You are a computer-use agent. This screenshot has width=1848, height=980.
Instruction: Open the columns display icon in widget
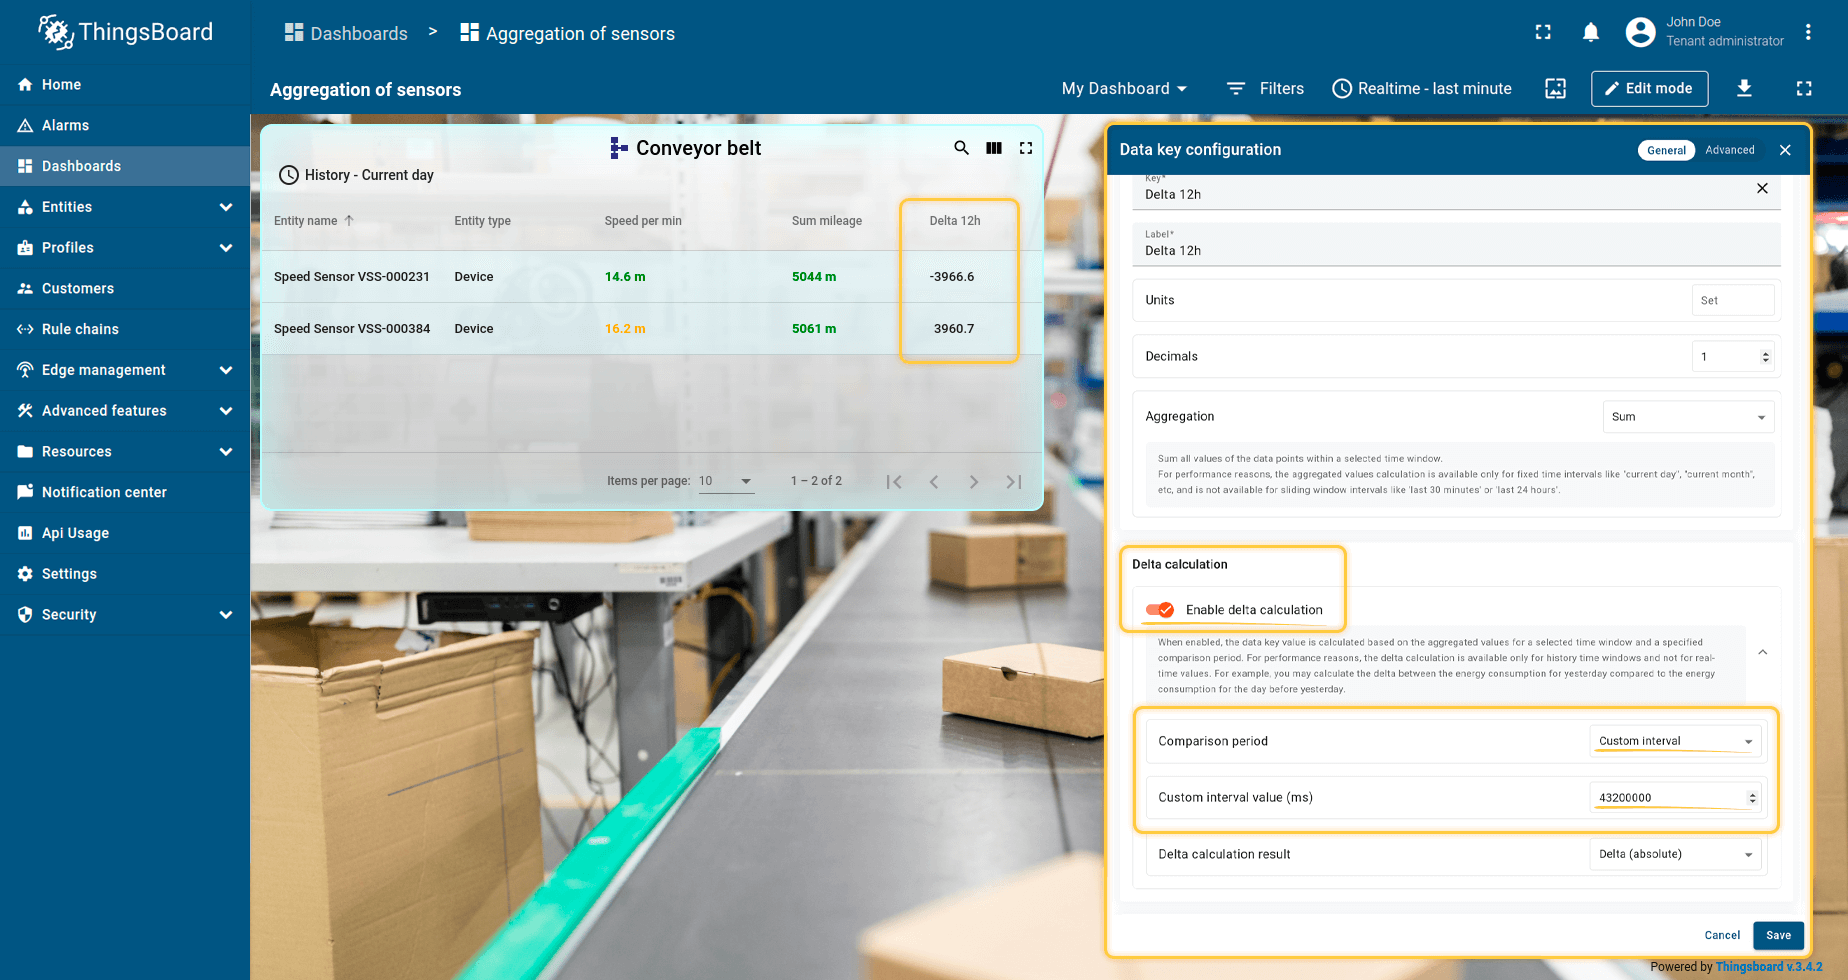point(994,148)
